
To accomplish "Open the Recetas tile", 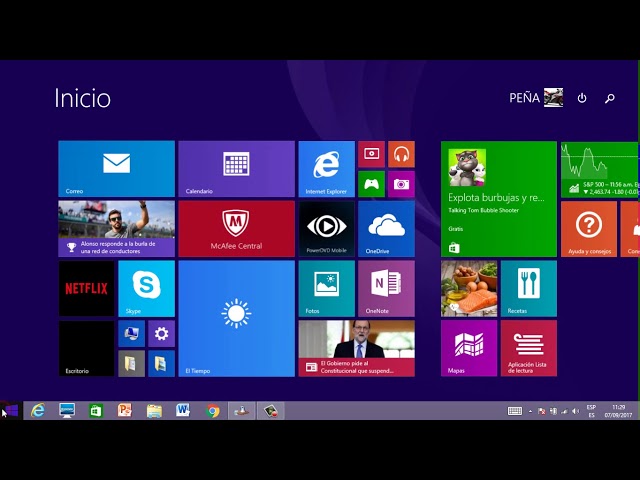I will (529, 289).
